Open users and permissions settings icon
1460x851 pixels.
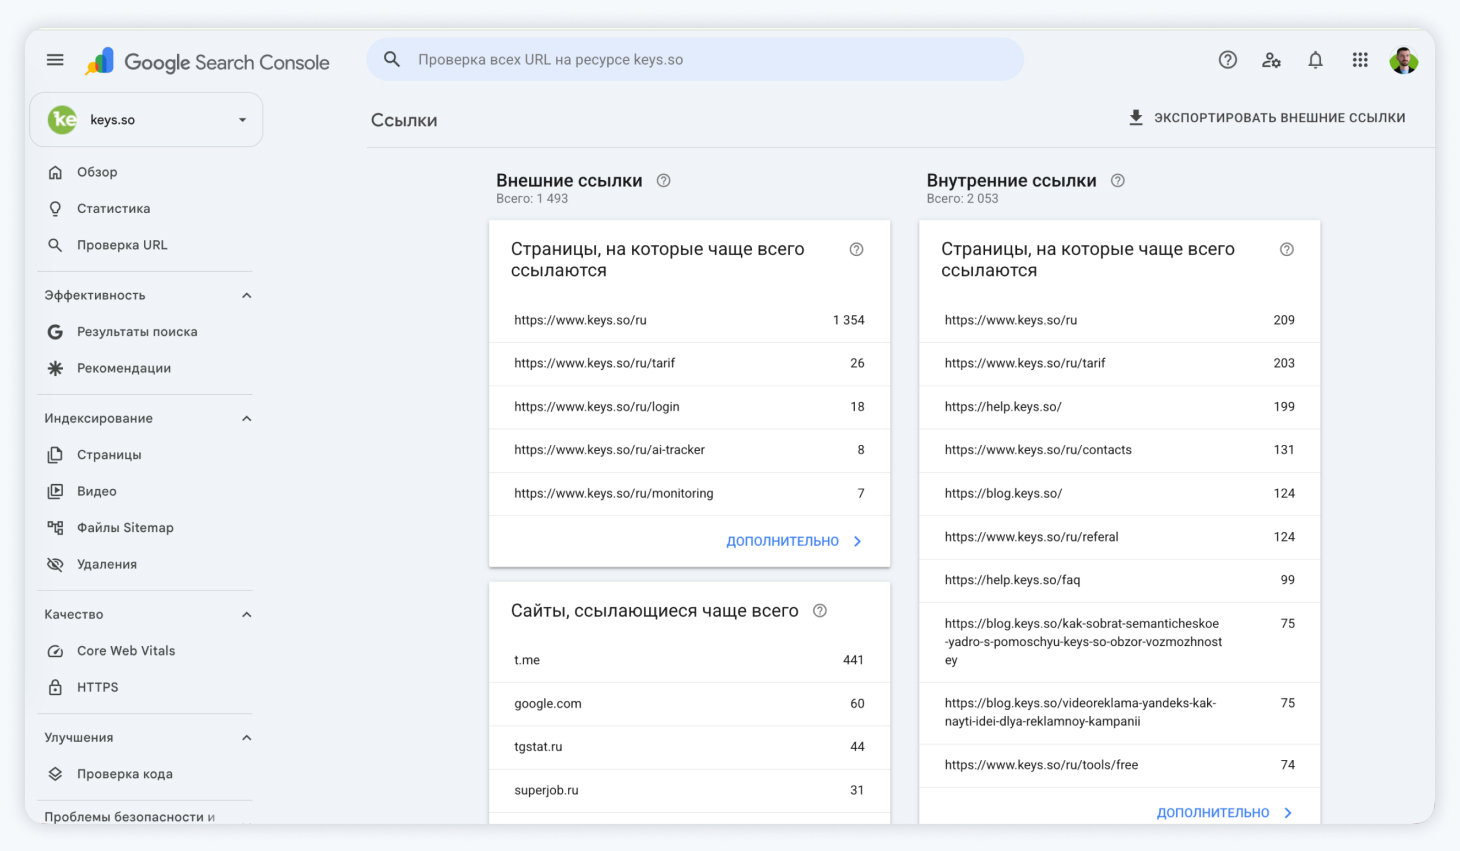(x=1272, y=60)
